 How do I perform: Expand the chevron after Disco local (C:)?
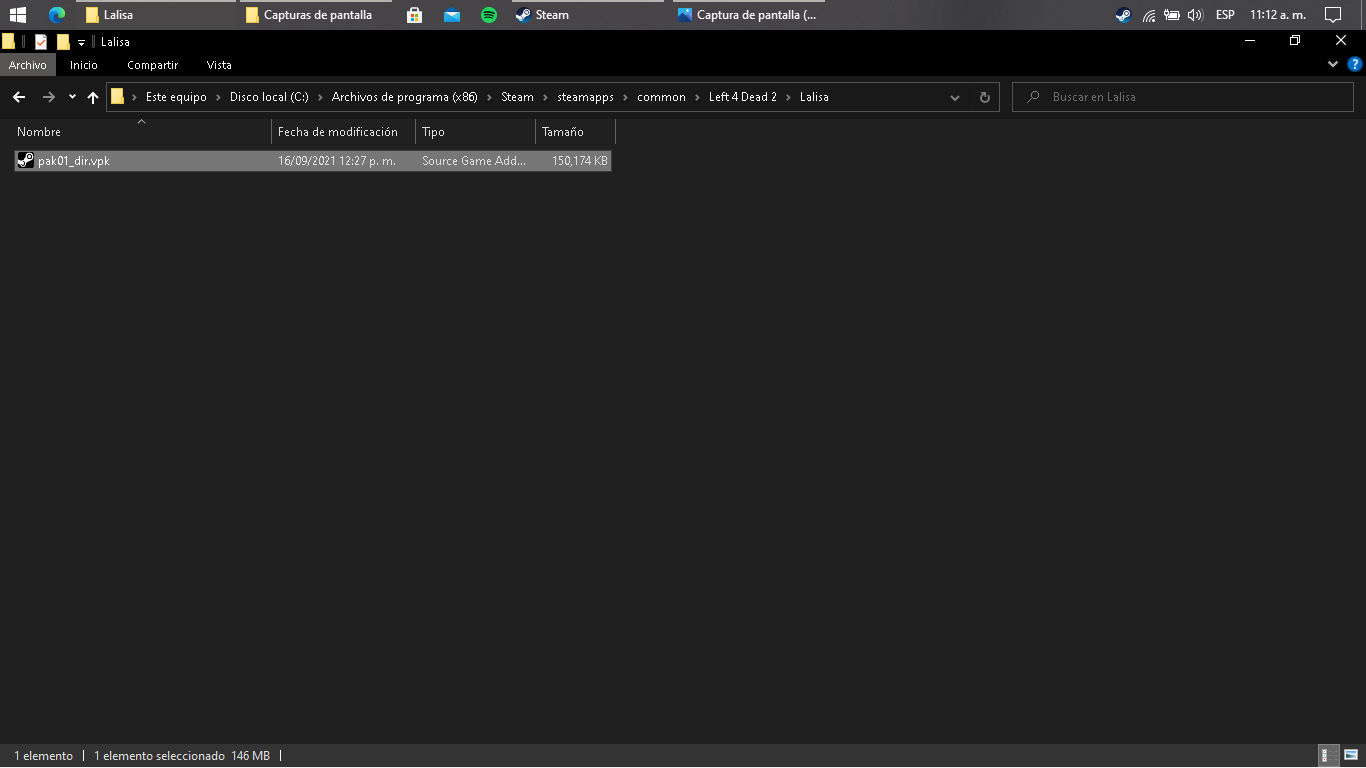320,97
